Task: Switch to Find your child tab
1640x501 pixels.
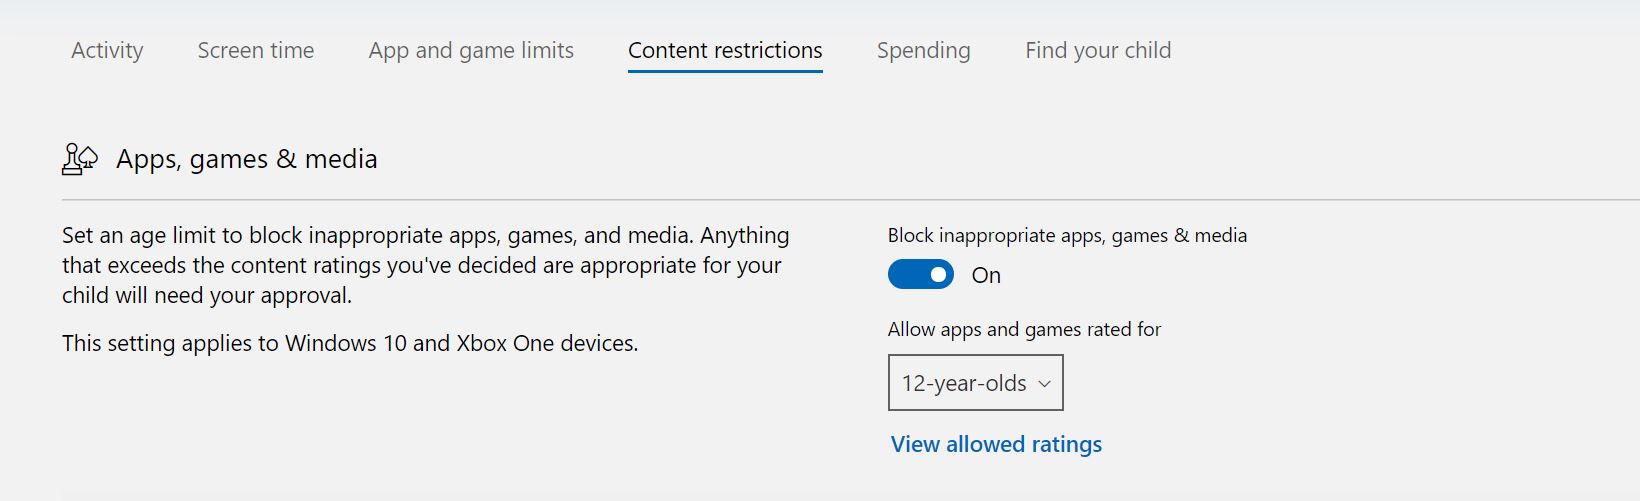Action: [1098, 50]
